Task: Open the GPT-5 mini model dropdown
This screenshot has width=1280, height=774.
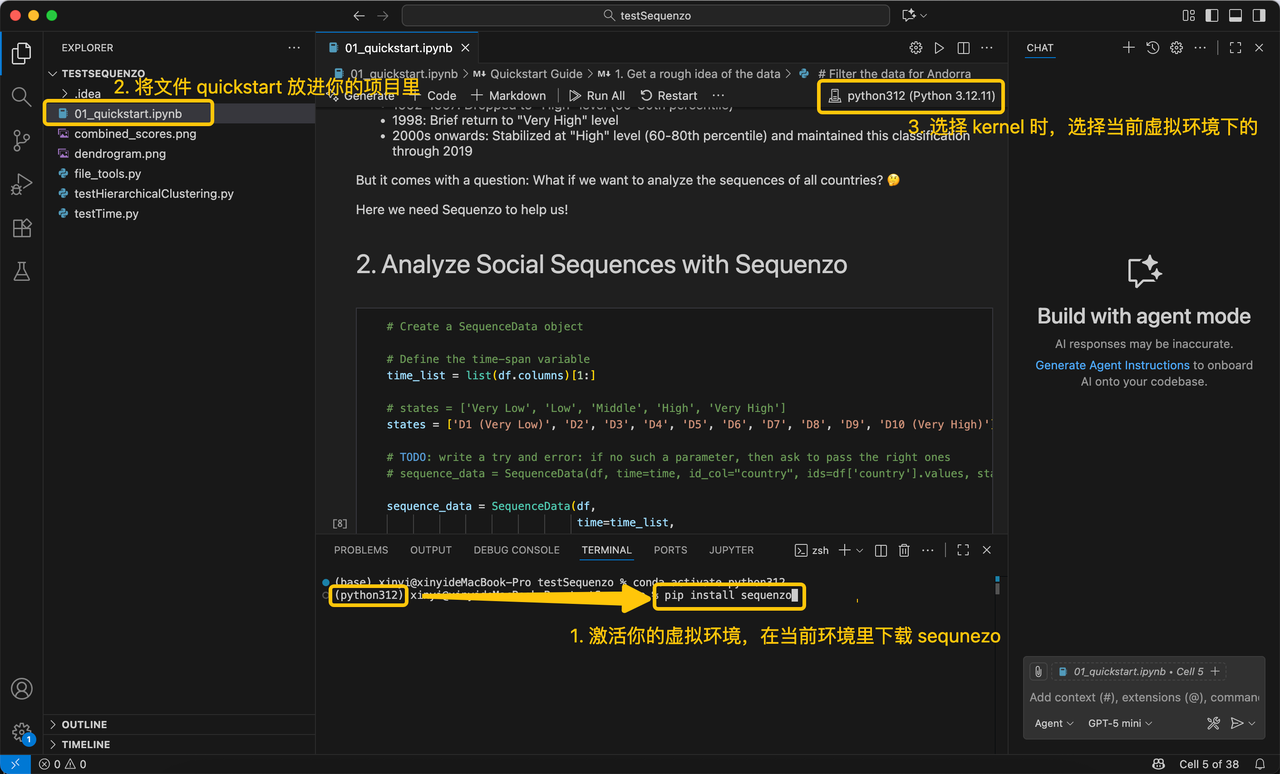Action: tap(1120, 723)
